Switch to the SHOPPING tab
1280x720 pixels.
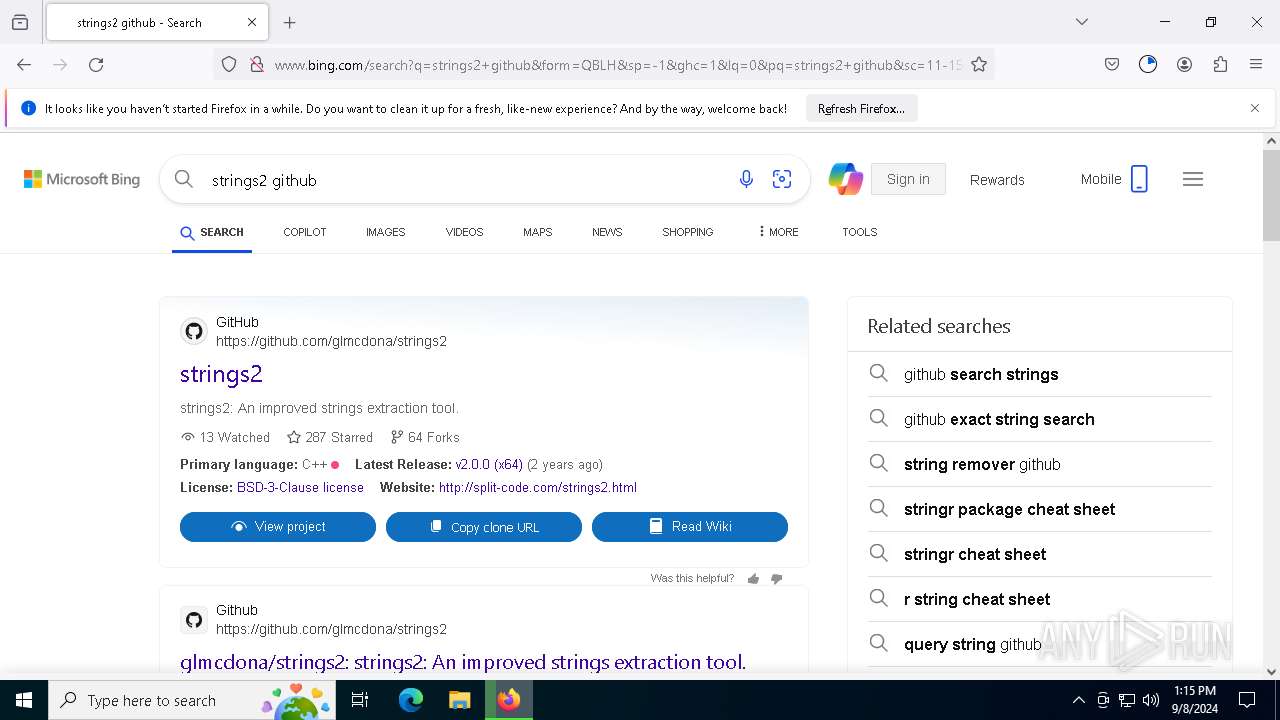[688, 232]
